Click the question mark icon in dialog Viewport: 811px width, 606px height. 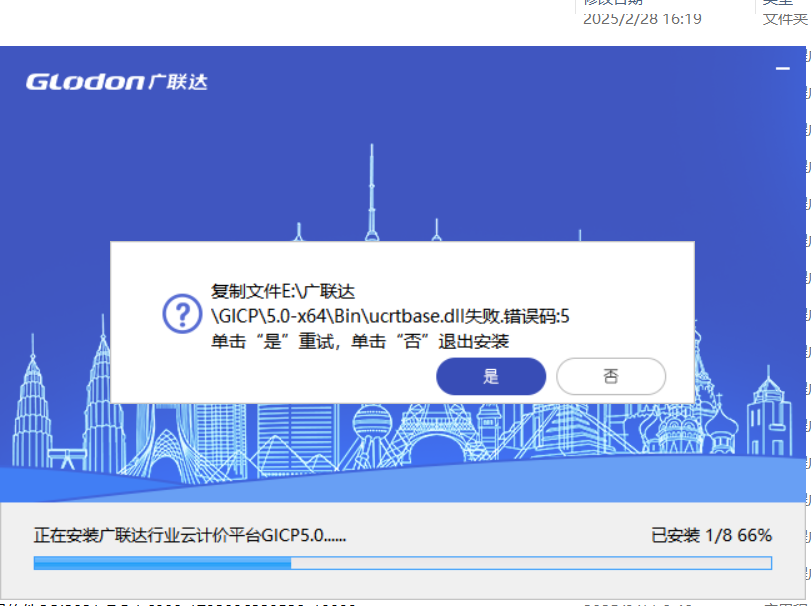[x=182, y=314]
